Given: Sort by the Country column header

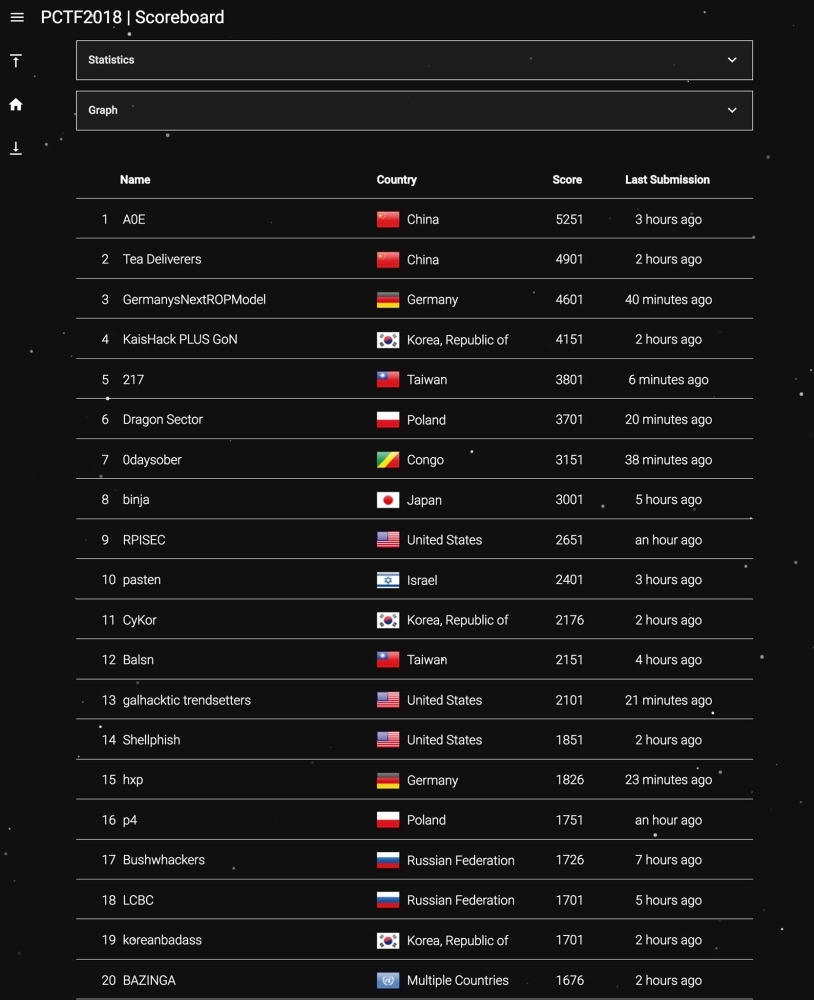Looking at the screenshot, I should 396,180.
